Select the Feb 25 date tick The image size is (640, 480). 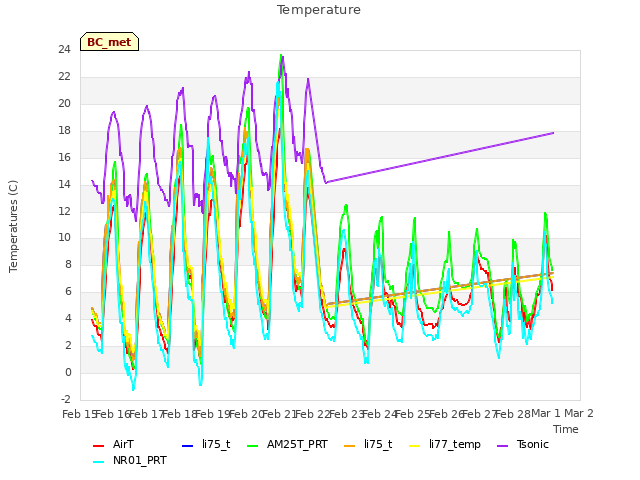click(x=413, y=414)
